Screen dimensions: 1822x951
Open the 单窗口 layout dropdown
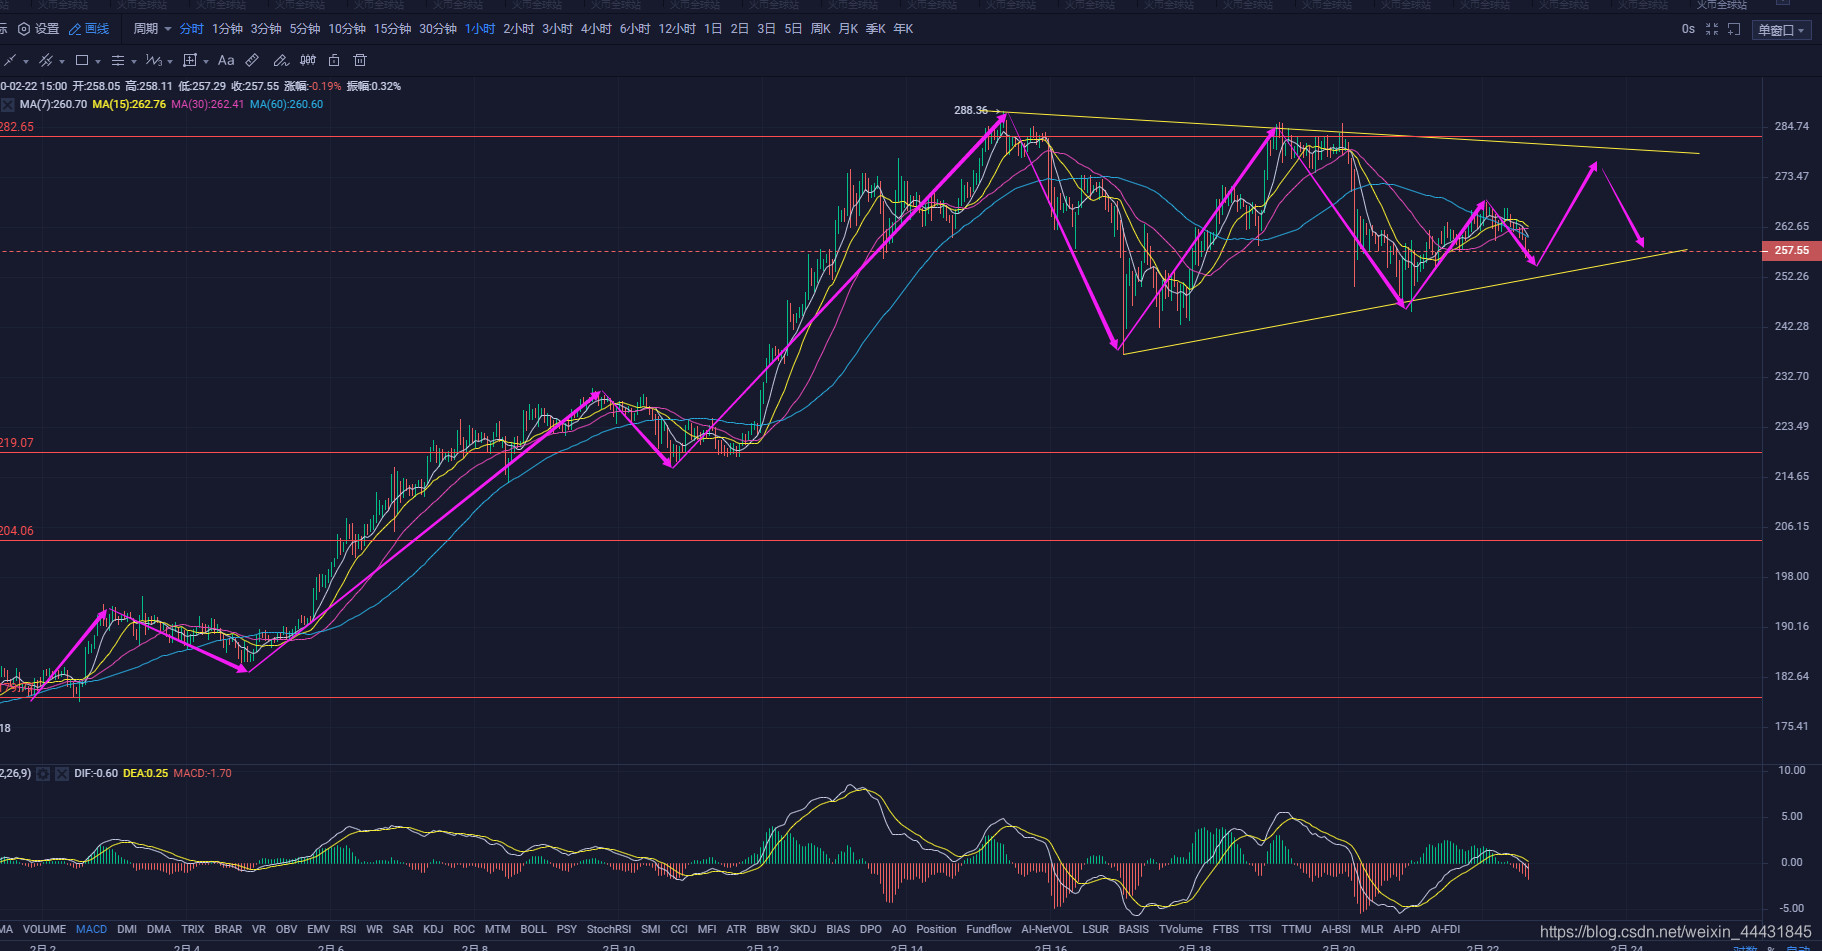1781,30
